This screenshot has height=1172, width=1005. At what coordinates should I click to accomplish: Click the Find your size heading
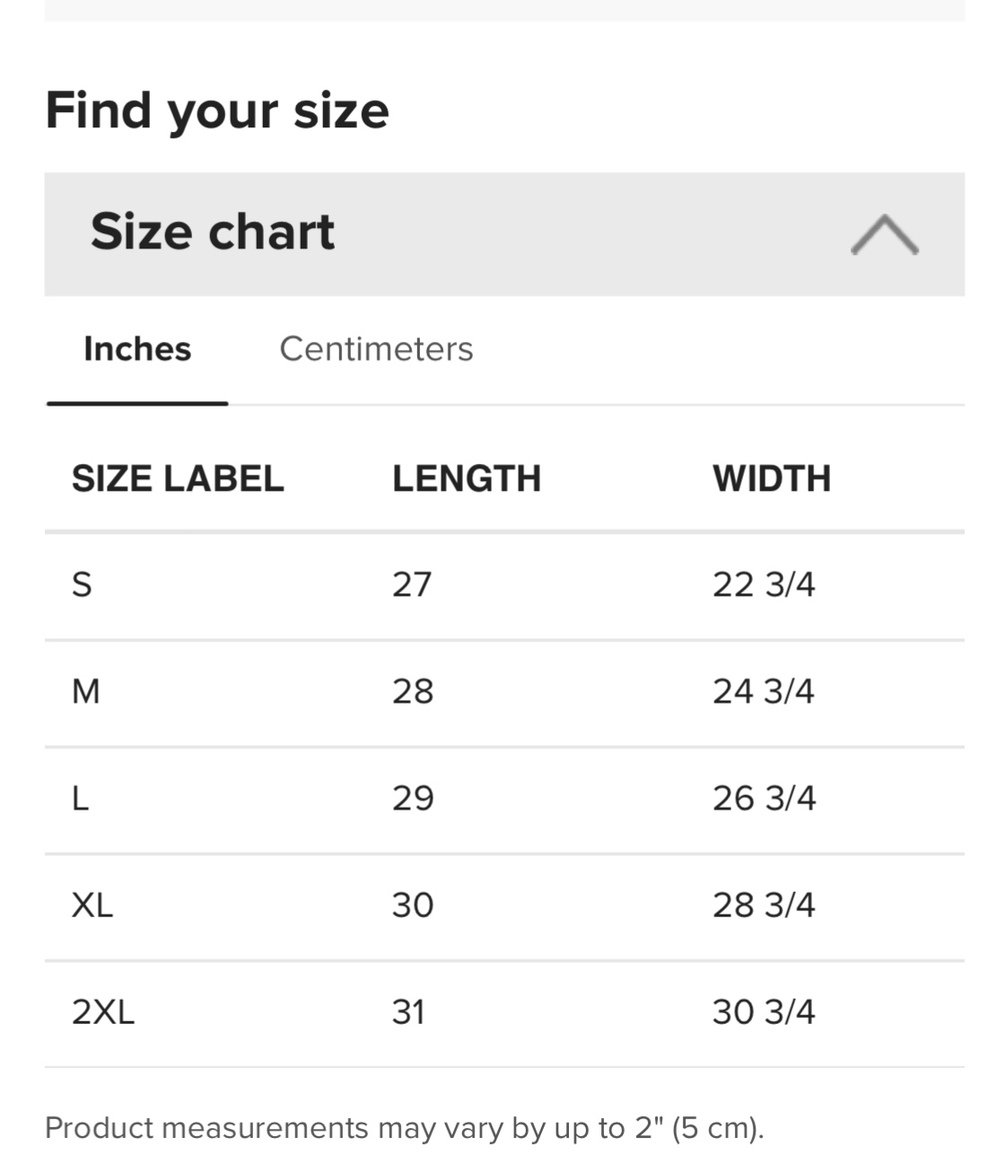217,110
